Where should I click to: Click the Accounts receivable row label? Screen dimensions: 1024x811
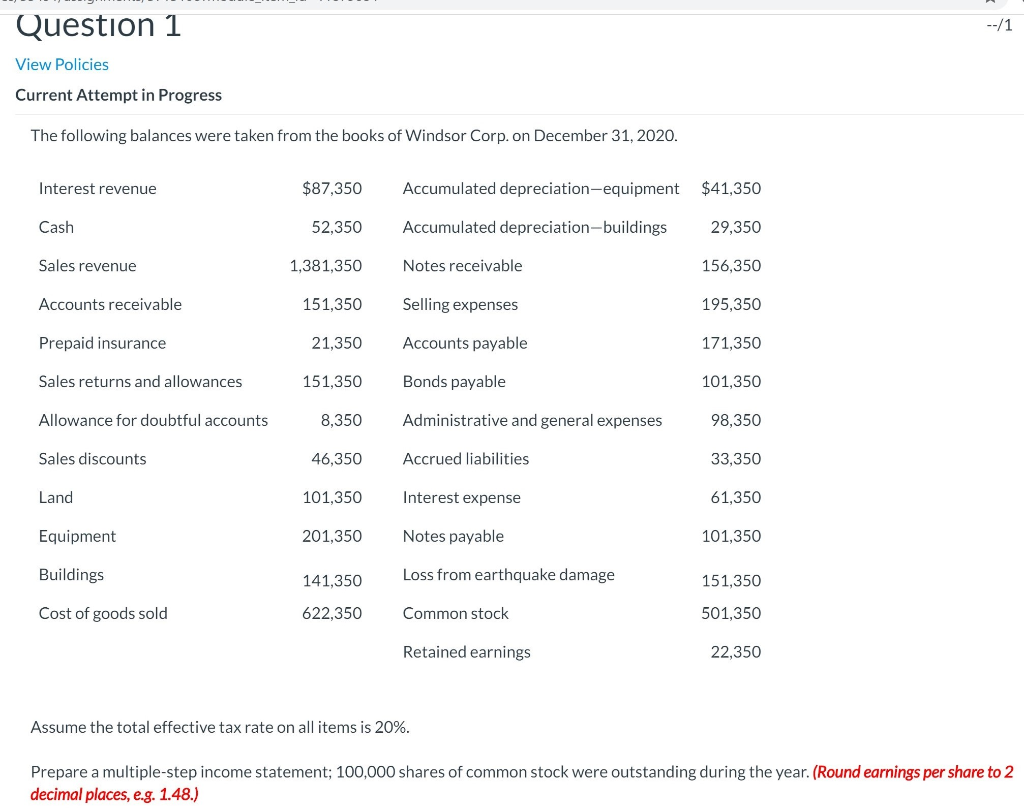coord(110,304)
